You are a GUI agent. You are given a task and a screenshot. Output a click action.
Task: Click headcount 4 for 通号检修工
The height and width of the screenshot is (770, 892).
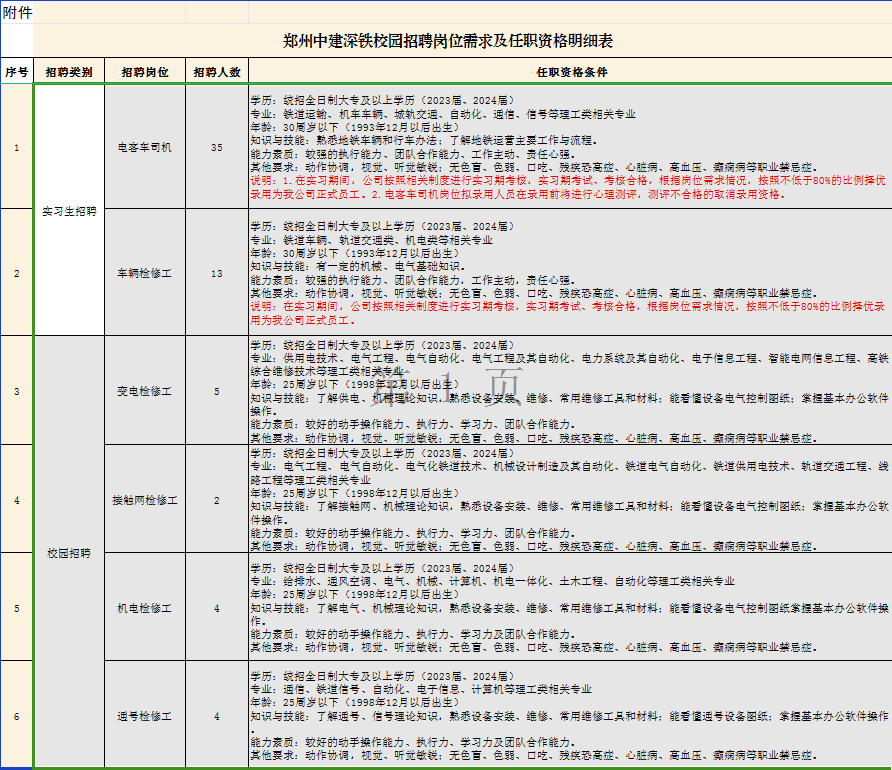click(217, 716)
